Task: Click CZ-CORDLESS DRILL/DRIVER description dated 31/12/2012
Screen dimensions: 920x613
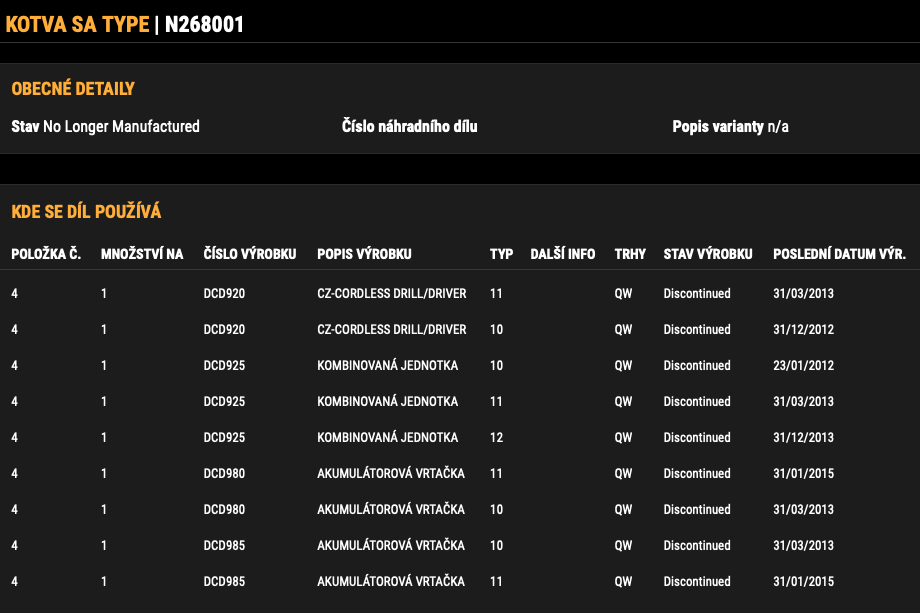Action: (392, 330)
